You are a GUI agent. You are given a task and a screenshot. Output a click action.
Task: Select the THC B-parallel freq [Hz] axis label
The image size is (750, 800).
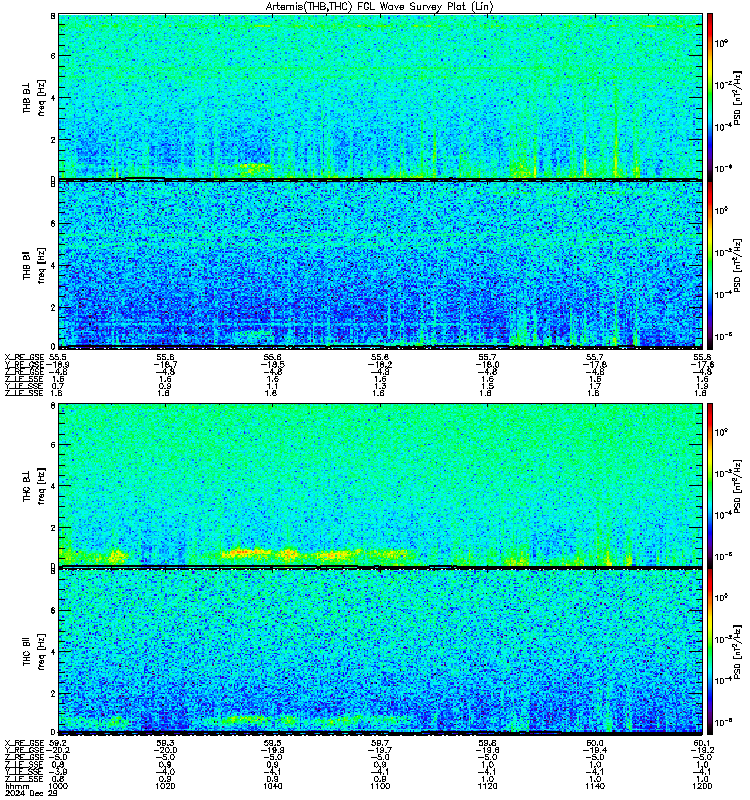pyautogui.click(x=41, y=652)
